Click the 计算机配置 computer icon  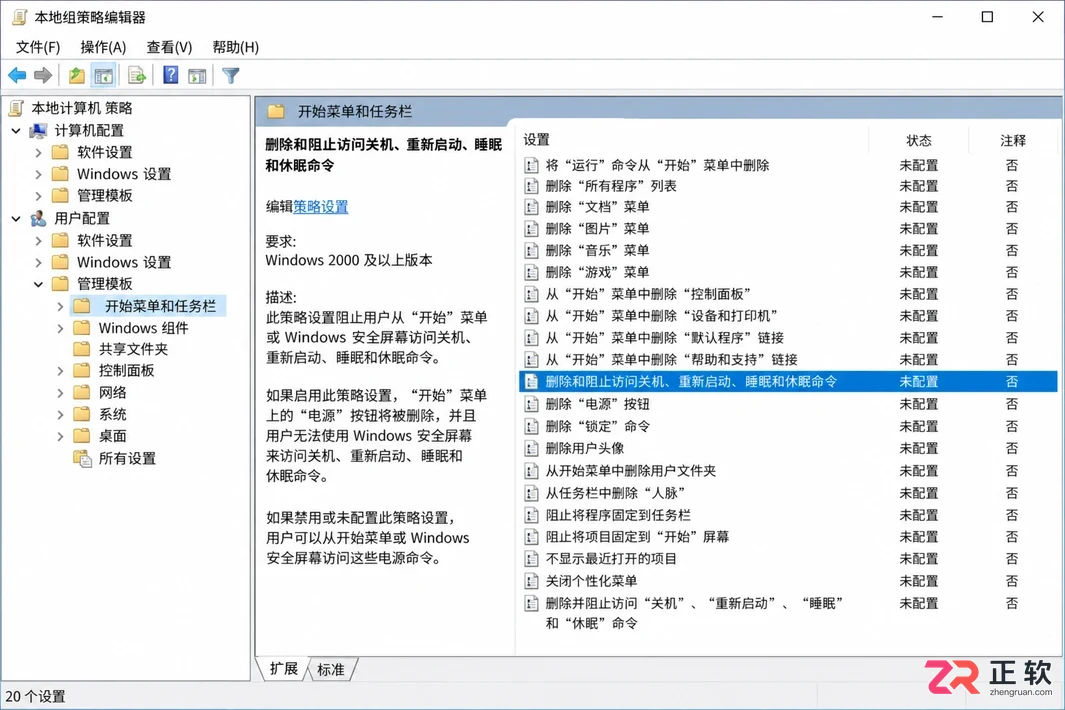pos(38,130)
